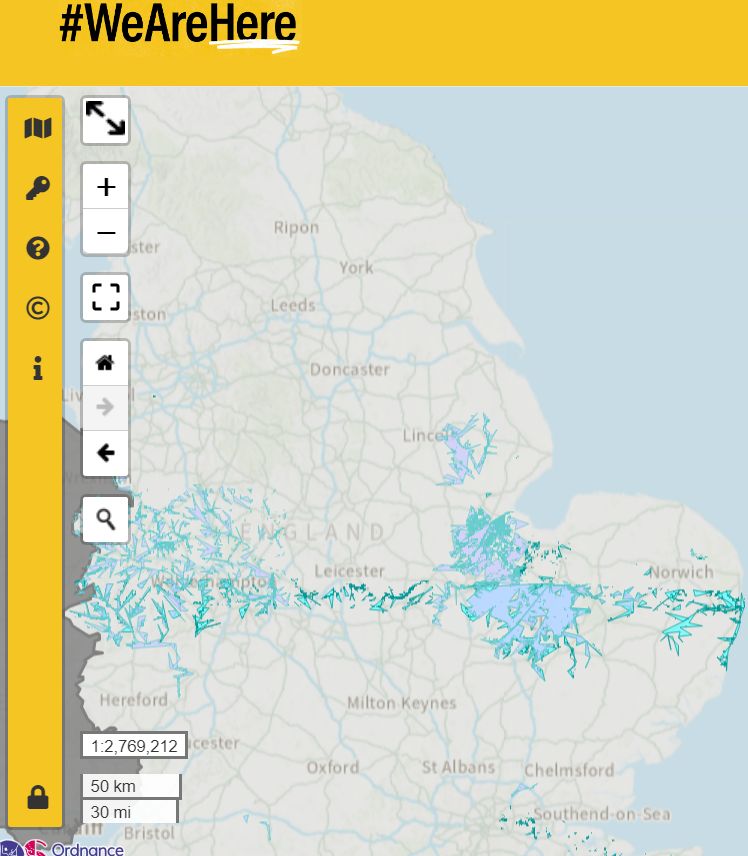Click the ENGLAND country label

312,532
